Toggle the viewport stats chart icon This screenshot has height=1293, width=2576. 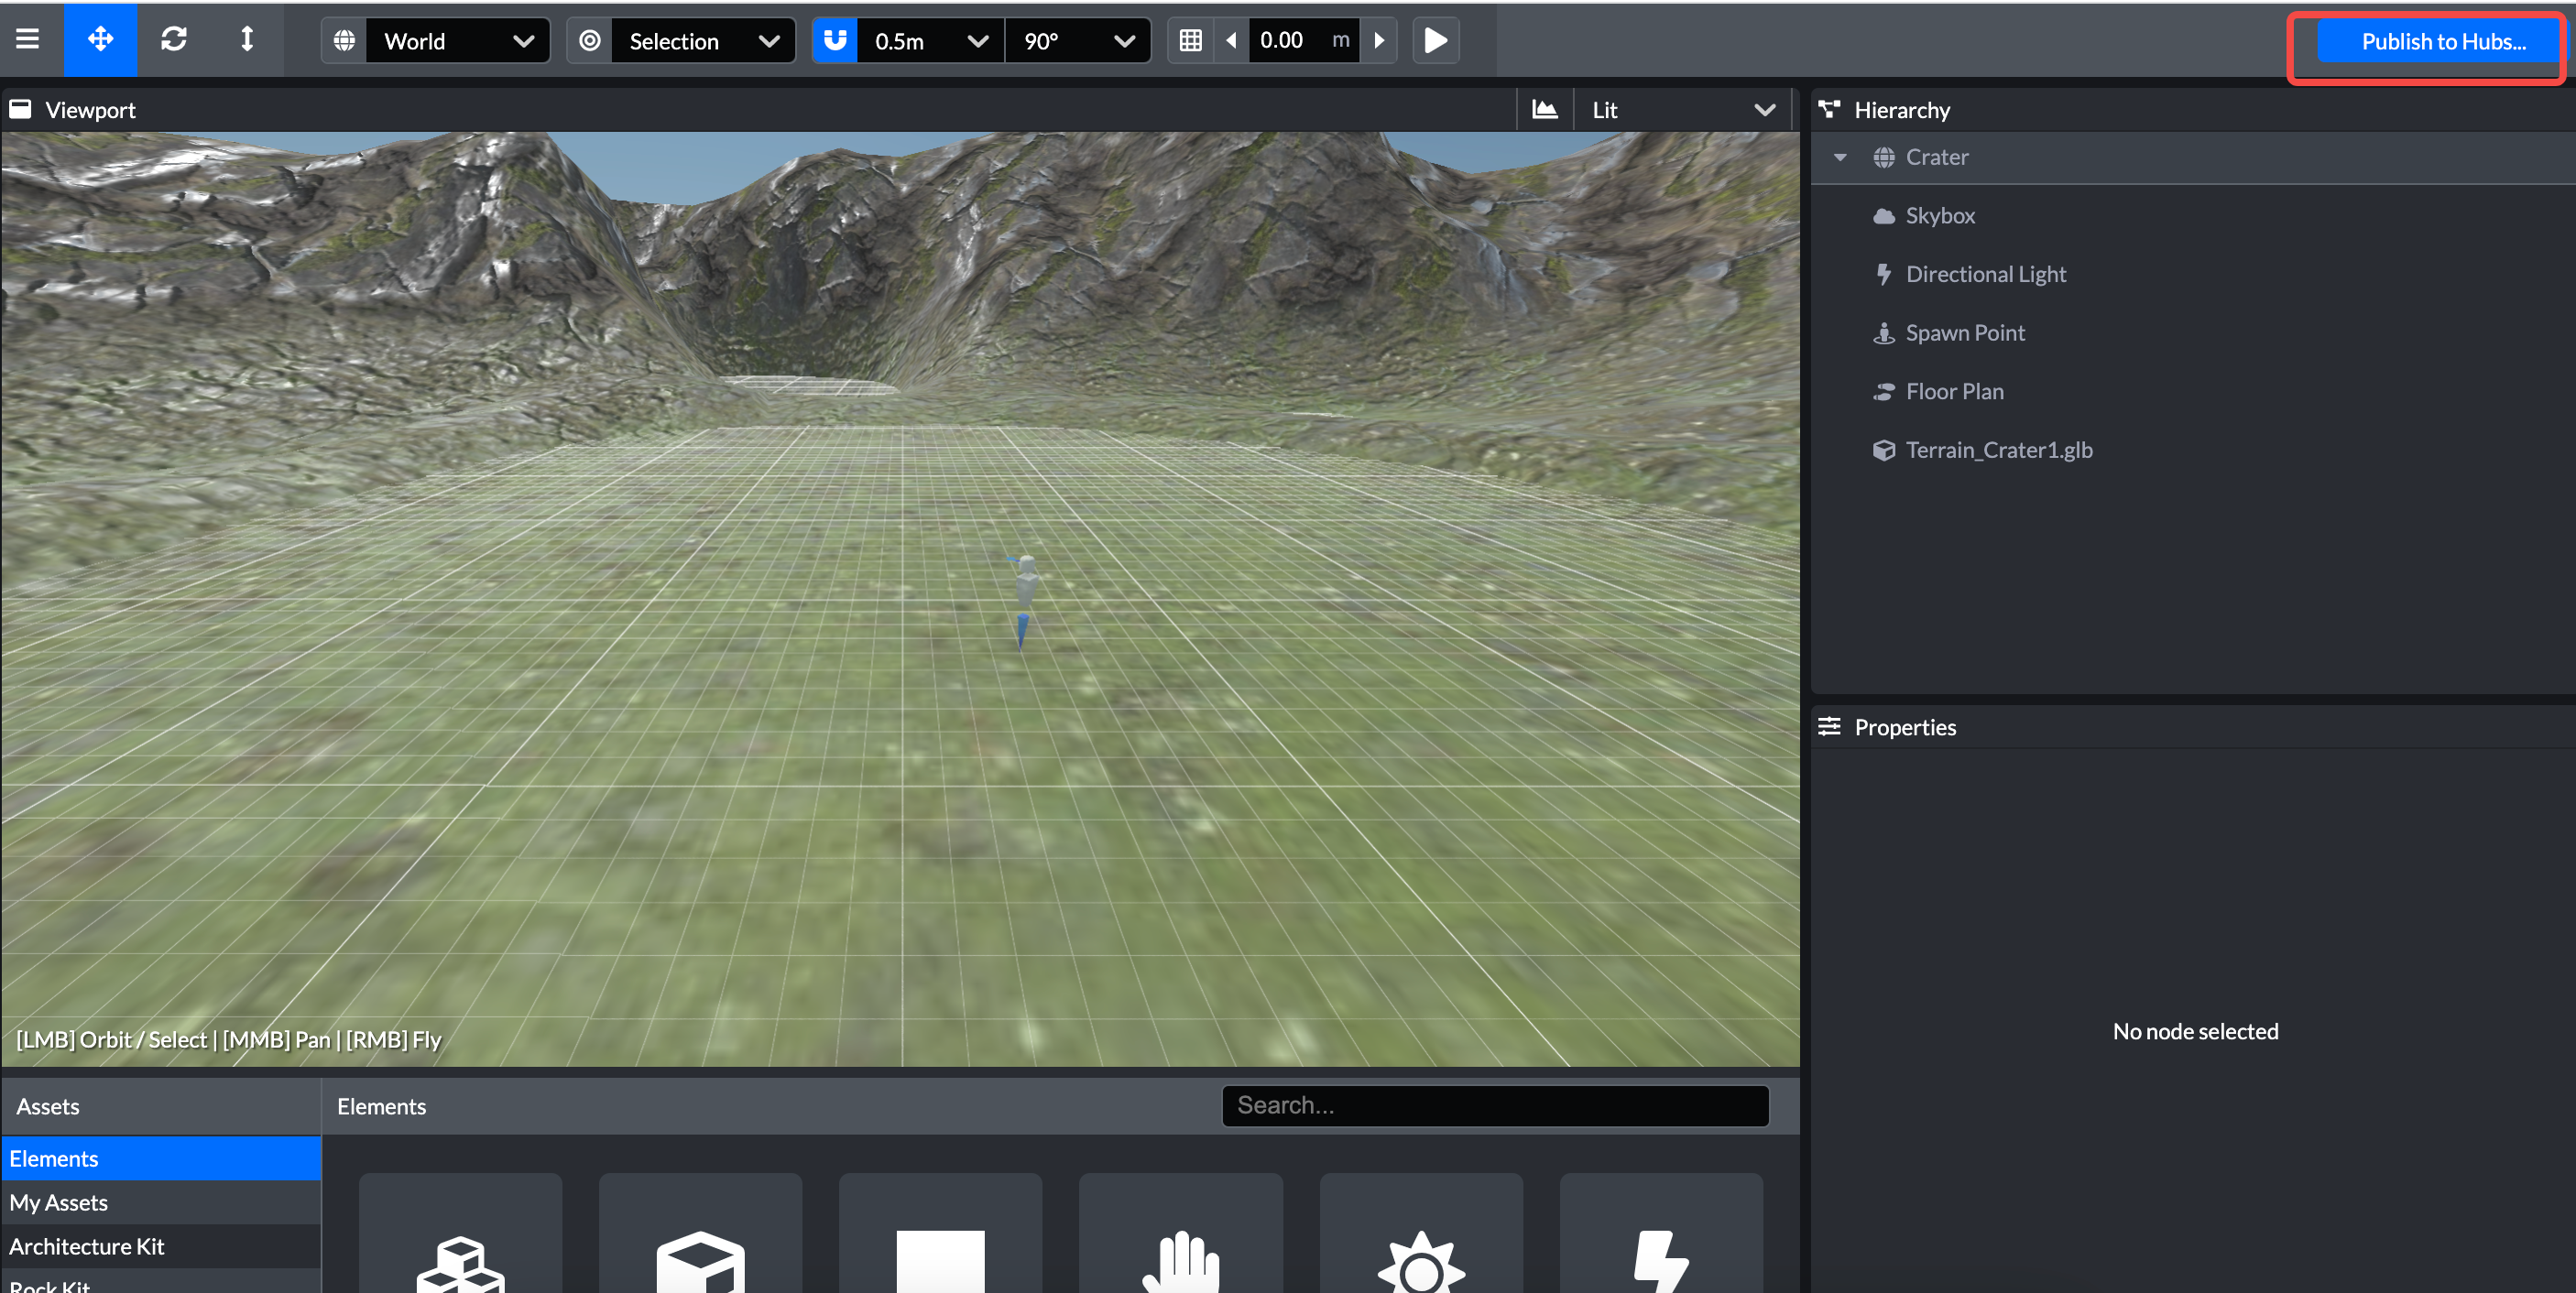(1544, 110)
